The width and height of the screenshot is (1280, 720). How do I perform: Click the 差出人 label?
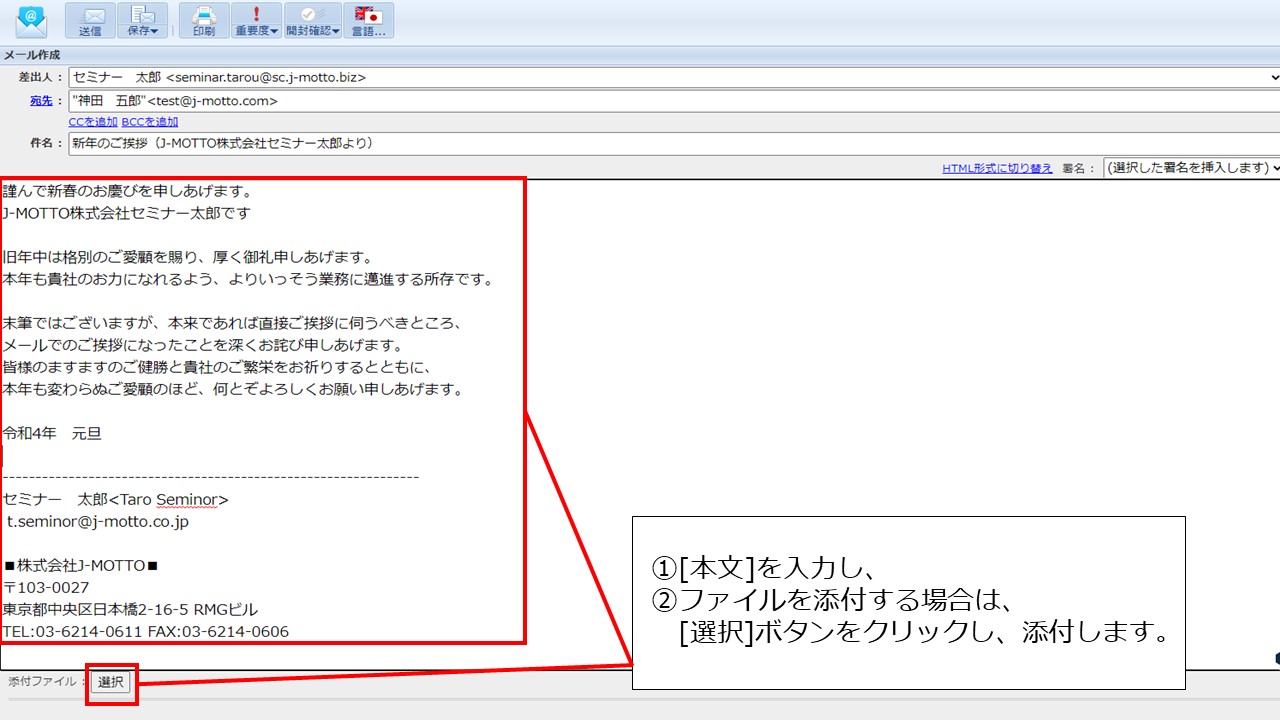tap(41, 77)
